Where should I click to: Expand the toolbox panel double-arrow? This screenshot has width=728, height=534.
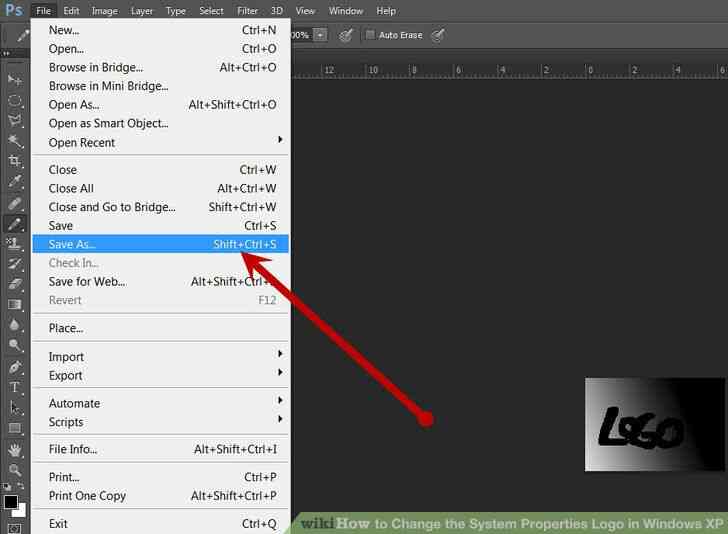coord(6,53)
